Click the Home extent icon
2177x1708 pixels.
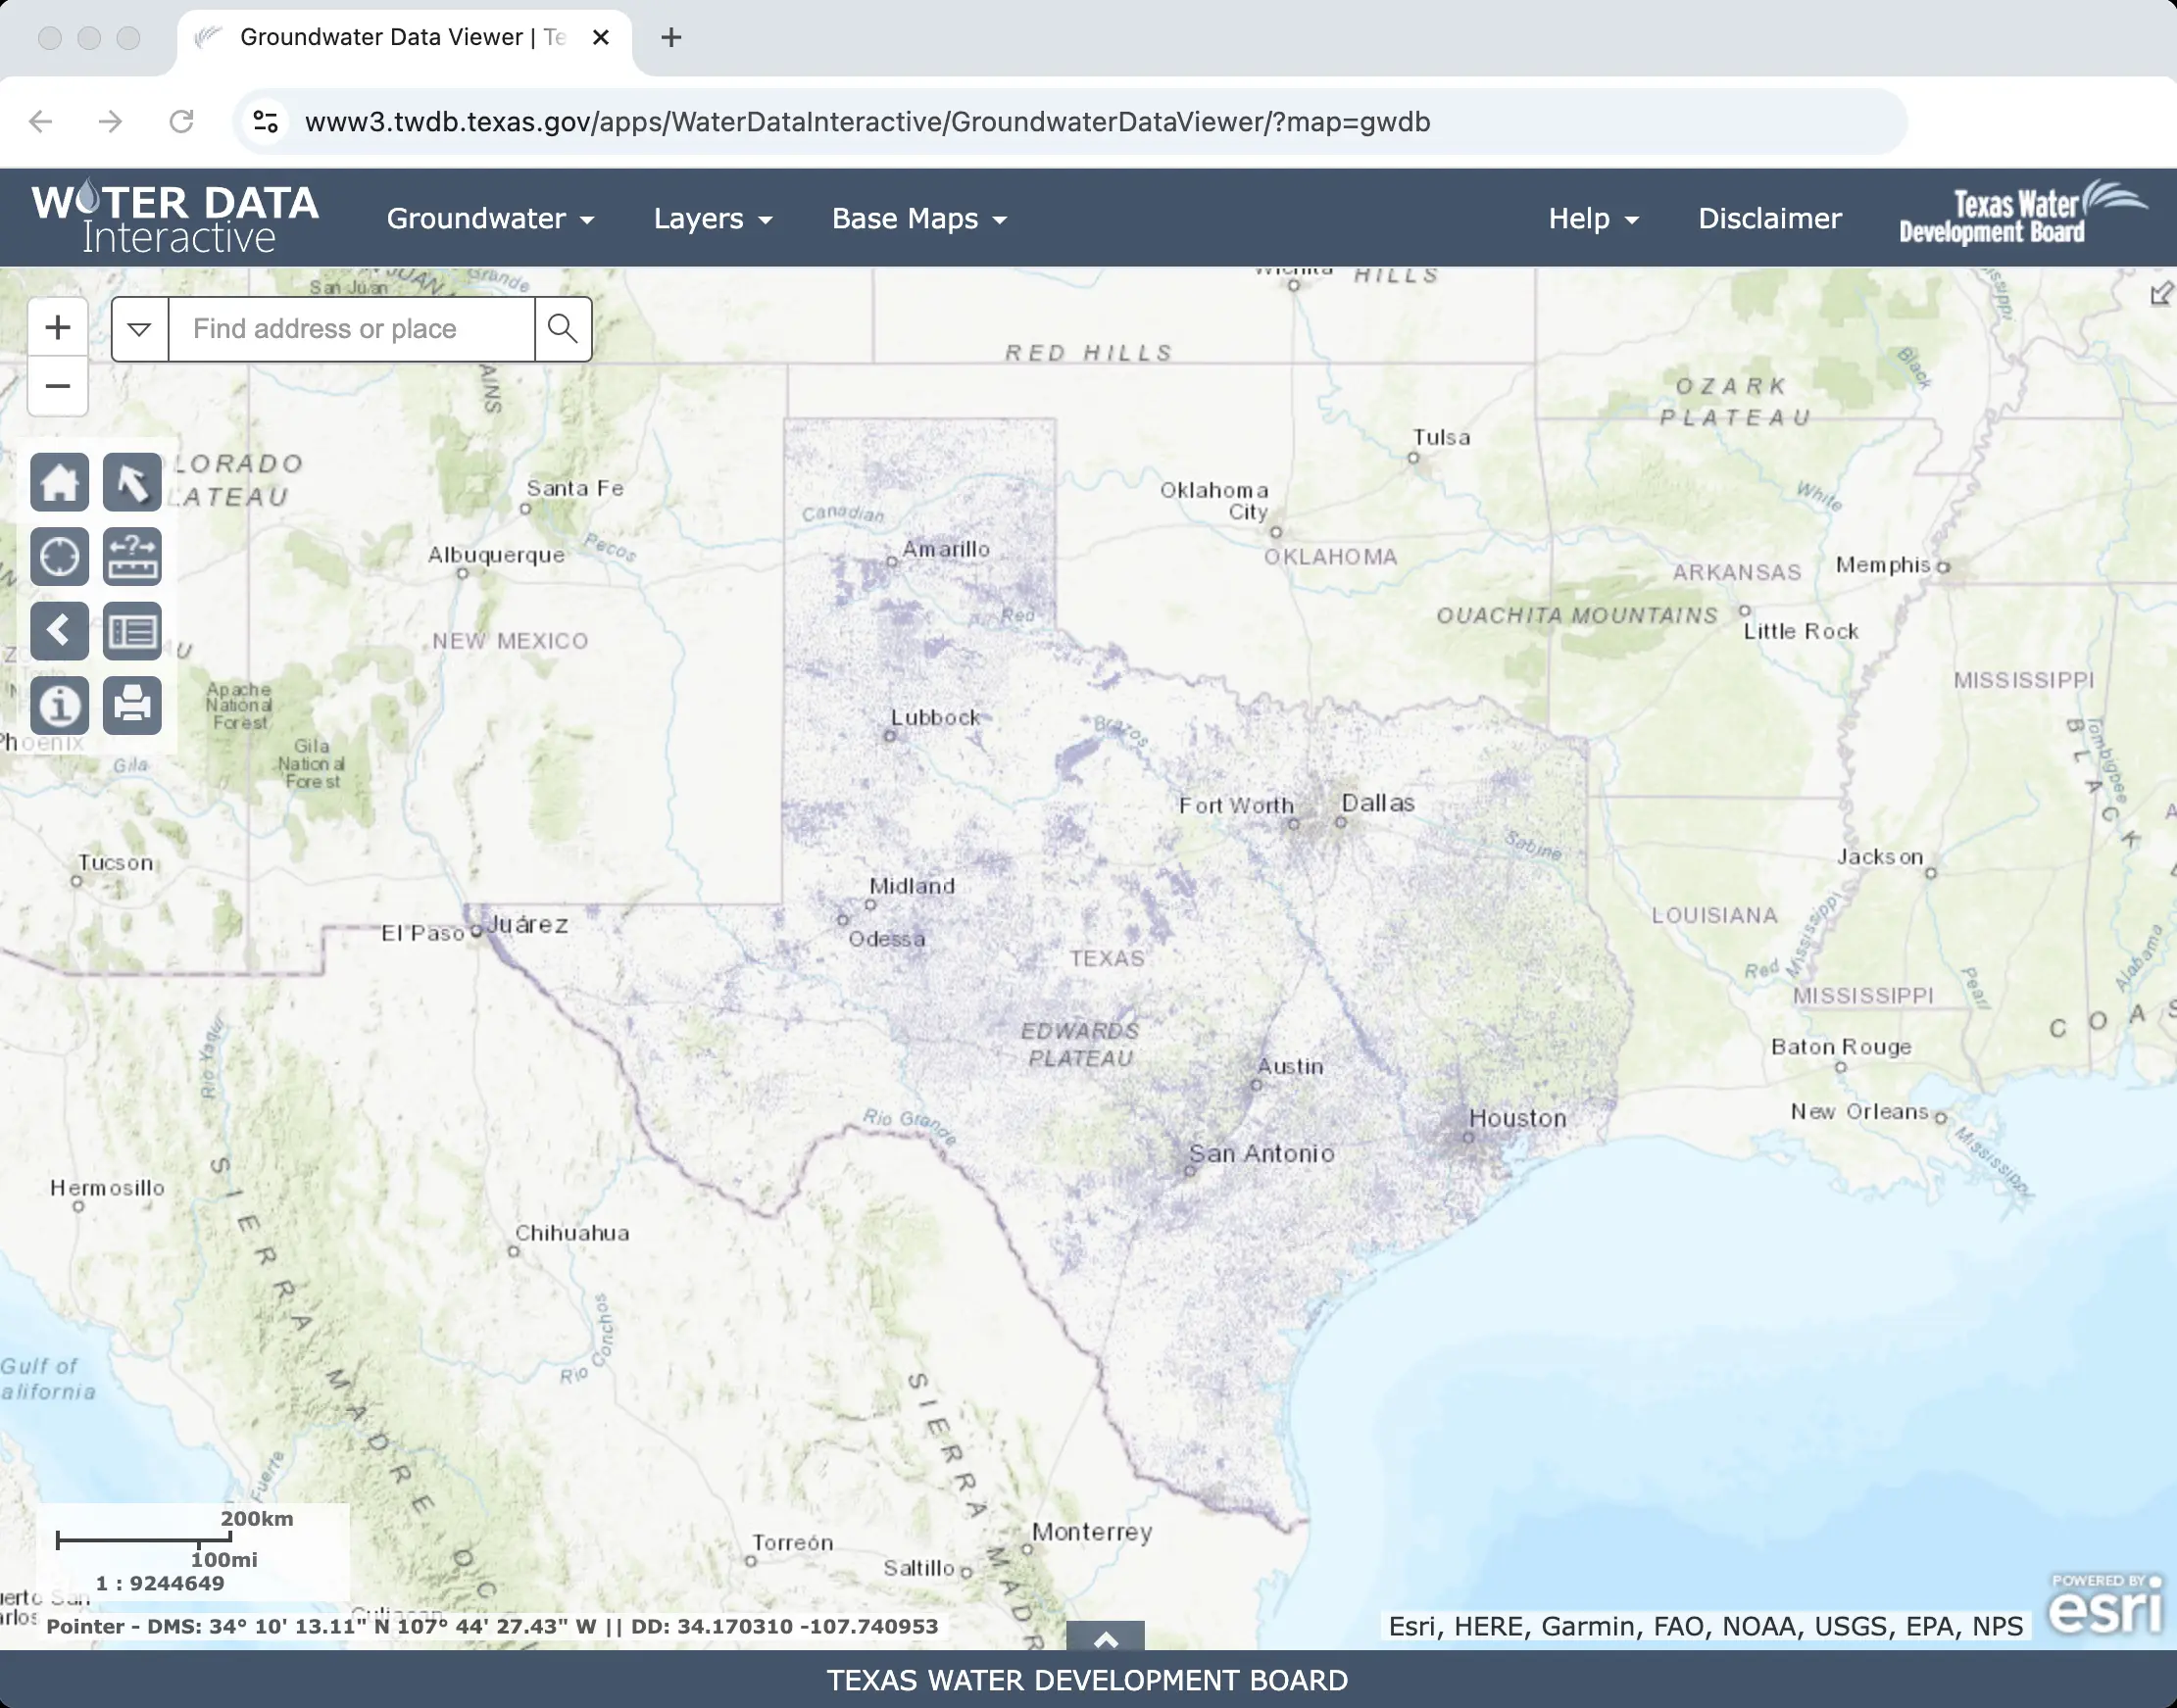tap(59, 482)
